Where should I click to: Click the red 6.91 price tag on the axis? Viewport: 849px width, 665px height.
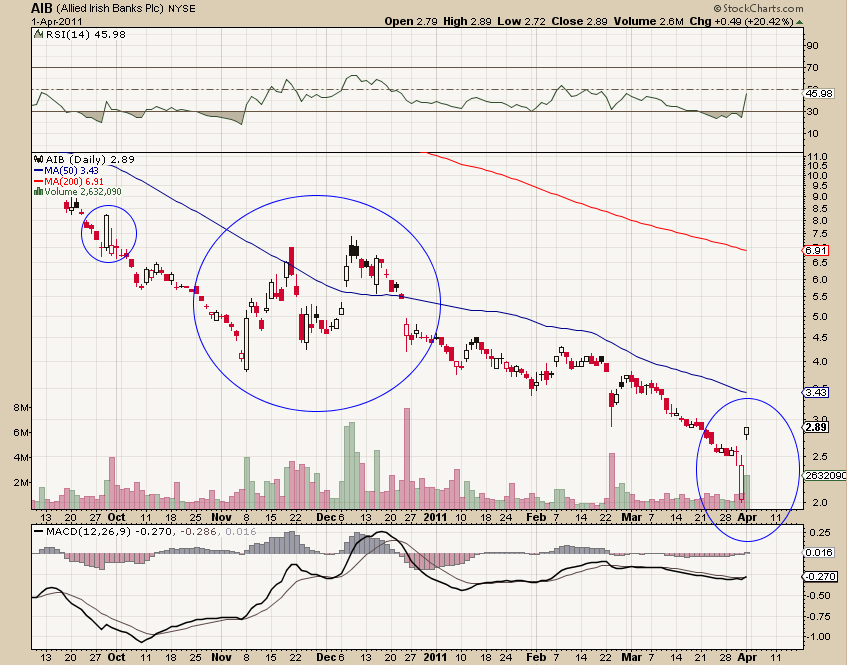(815, 251)
